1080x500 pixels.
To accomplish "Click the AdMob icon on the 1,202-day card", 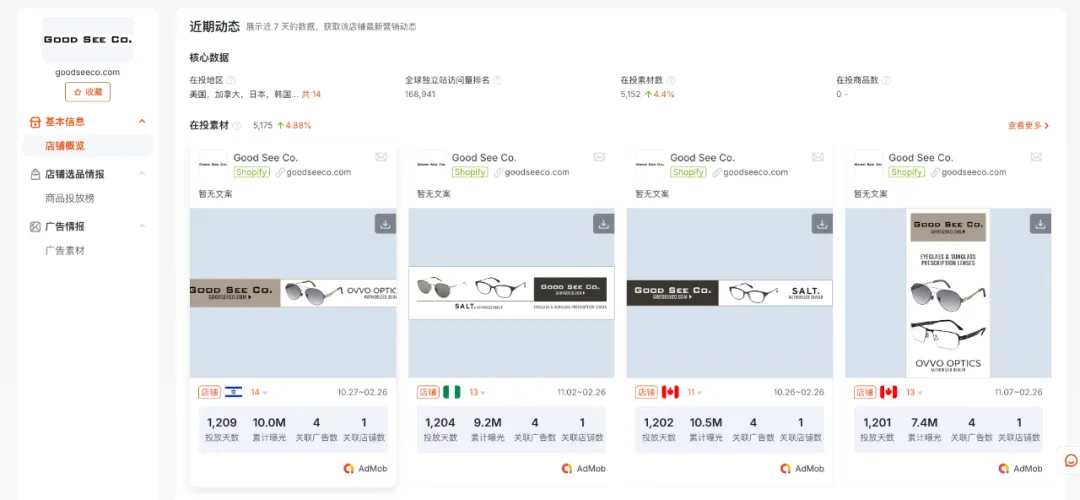I will pos(786,468).
